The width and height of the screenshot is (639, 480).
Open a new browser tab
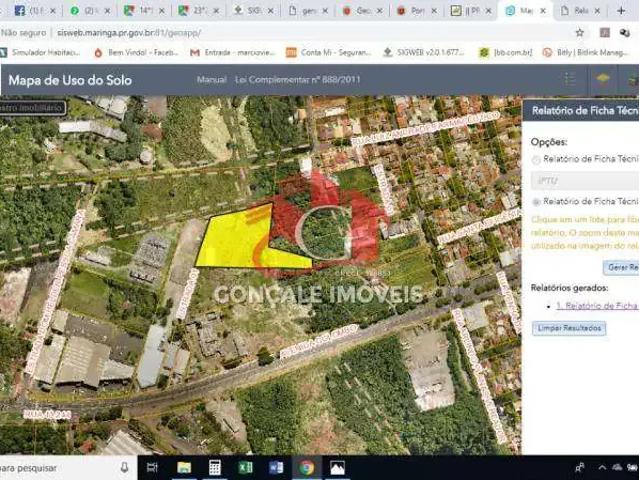coord(621,10)
